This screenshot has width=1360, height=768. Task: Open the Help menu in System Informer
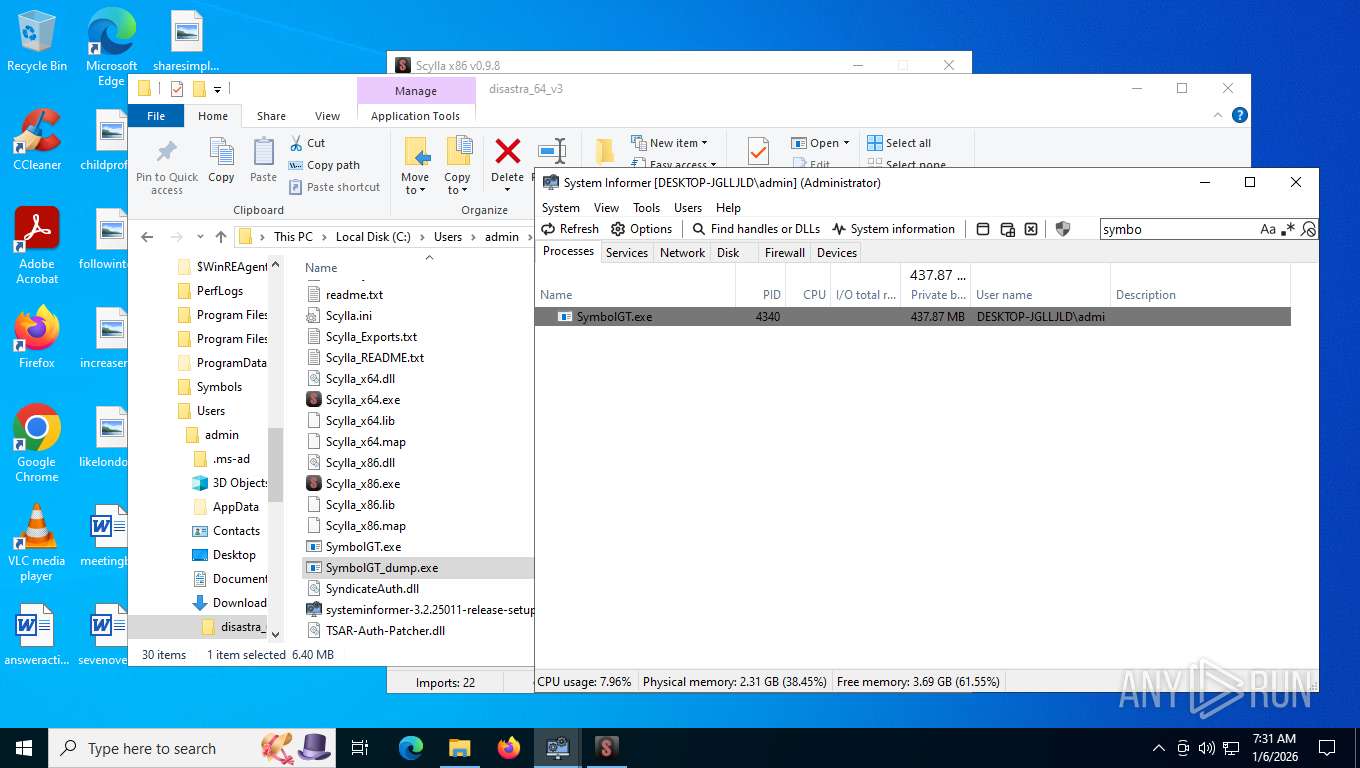pyautogui.click(x=728, y=208)
